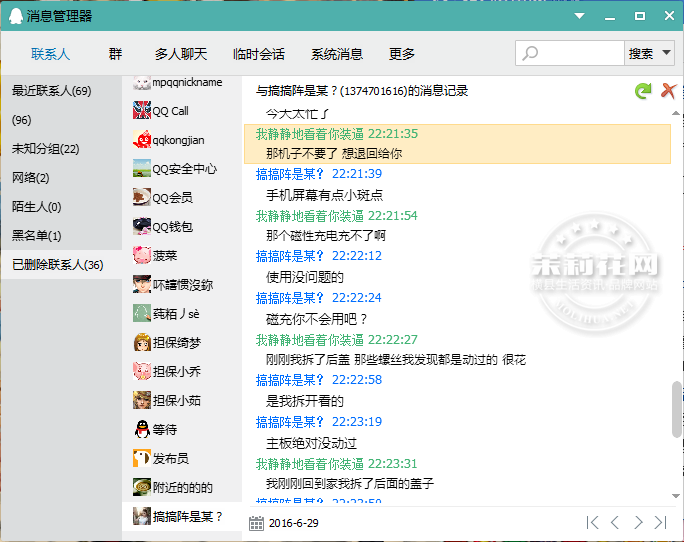Click the QQ钱包 avatar icon
The image size is (684, 542).
click(x=142, y=226)
